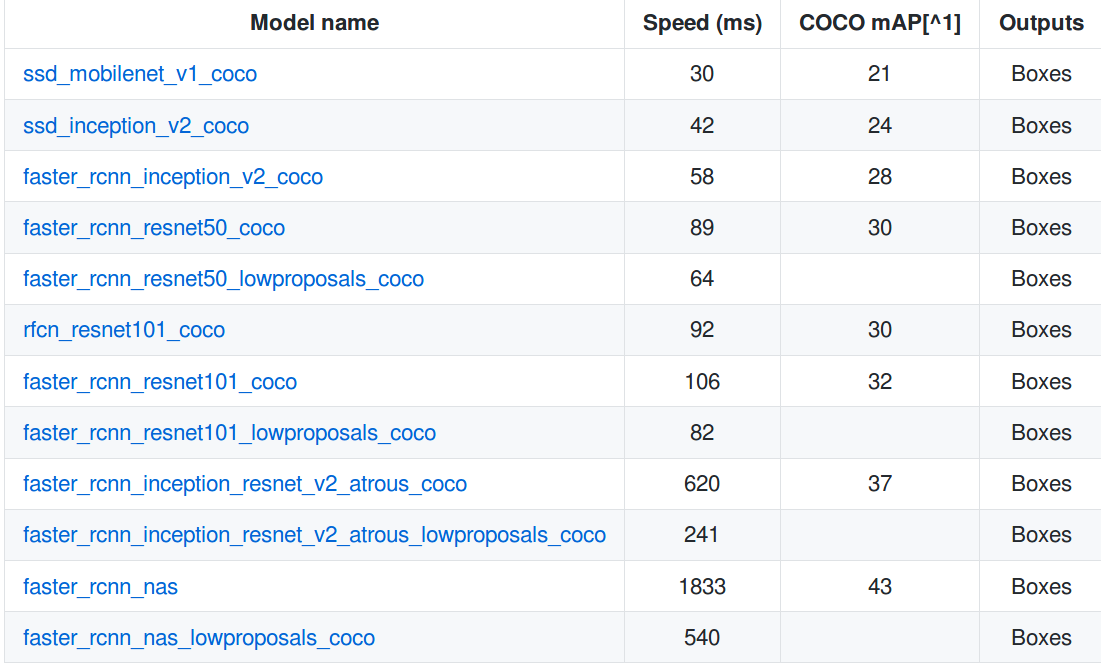
Task: Select the faster_rcnn_resnet50_lowproposals_coco link
Action: click(223, 279)
